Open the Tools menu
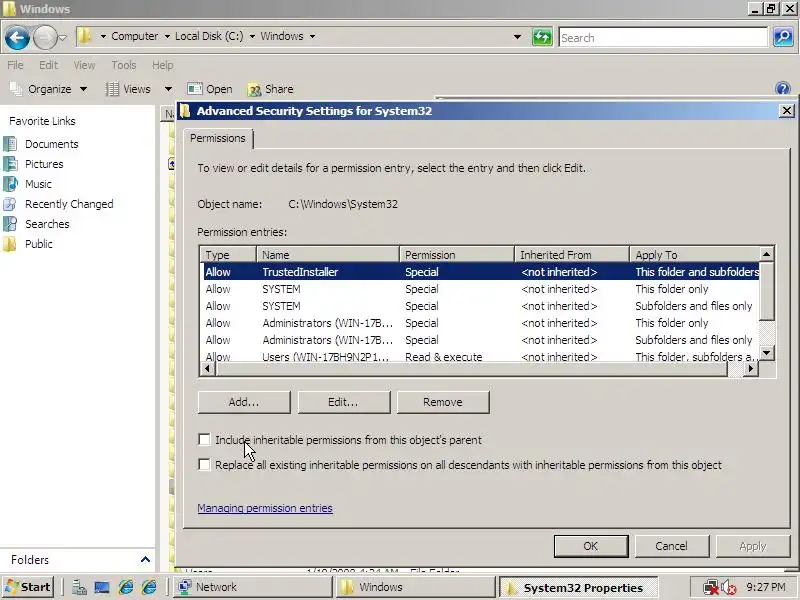Viewport: 800px width, 600px height. pos(124,65)
